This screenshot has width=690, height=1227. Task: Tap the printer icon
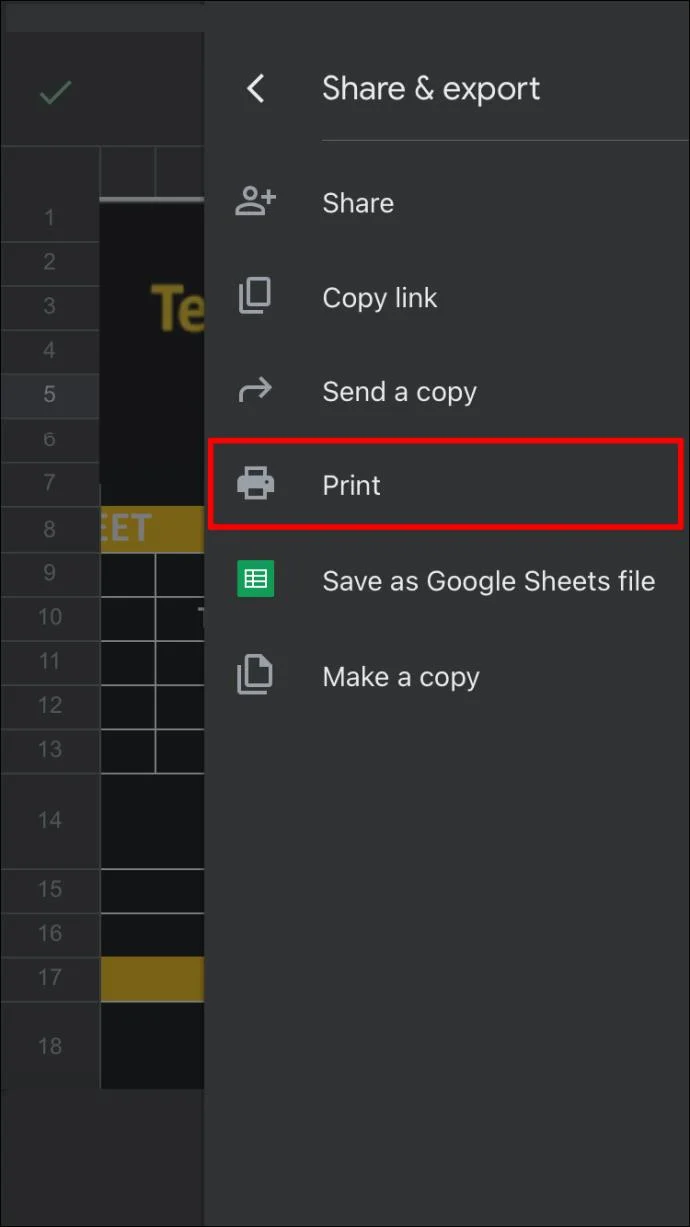click(x=255, y=485)
